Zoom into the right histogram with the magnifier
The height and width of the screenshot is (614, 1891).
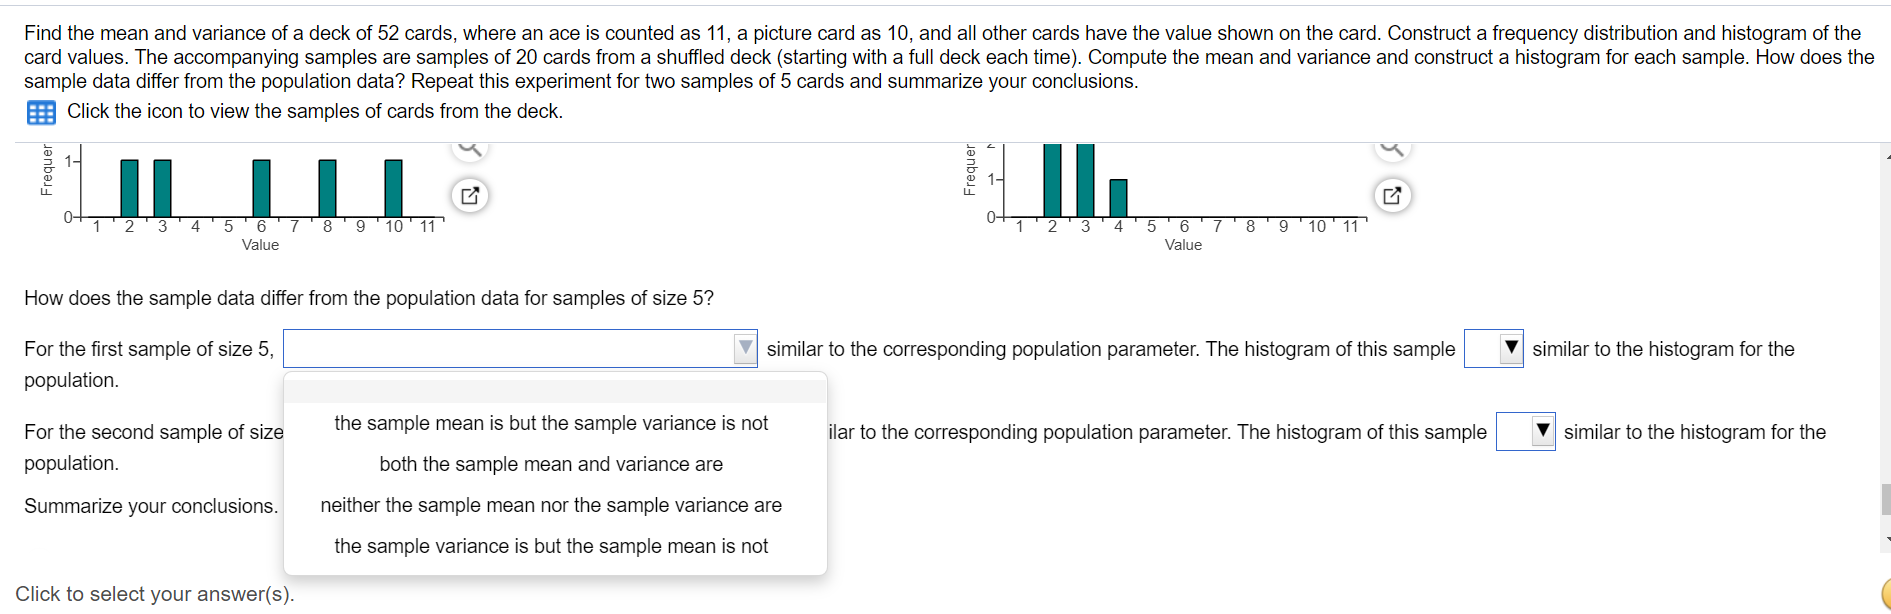[x=1392, y=149]
